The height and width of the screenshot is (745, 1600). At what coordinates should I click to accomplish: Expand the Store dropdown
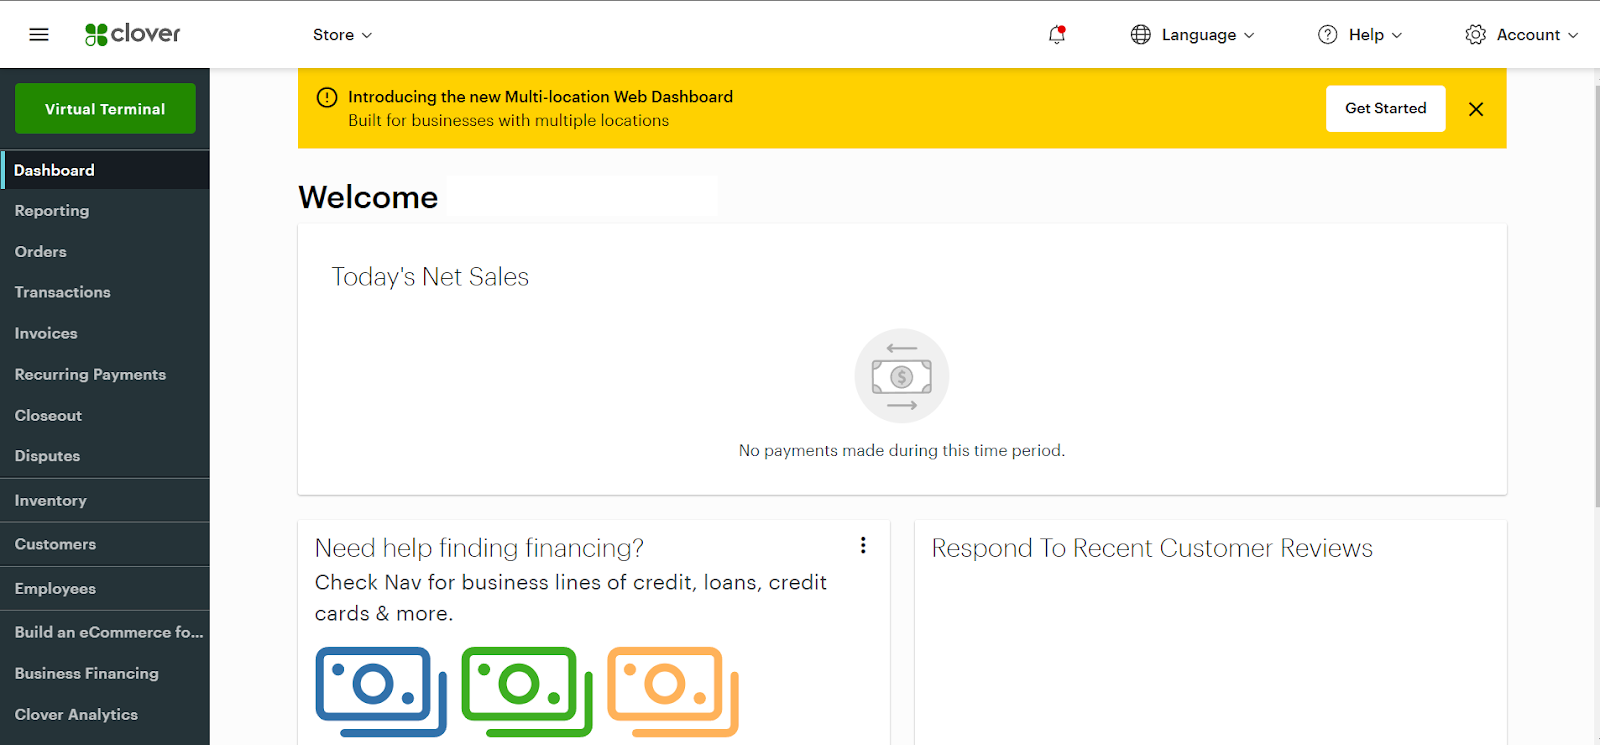point(342,35)
